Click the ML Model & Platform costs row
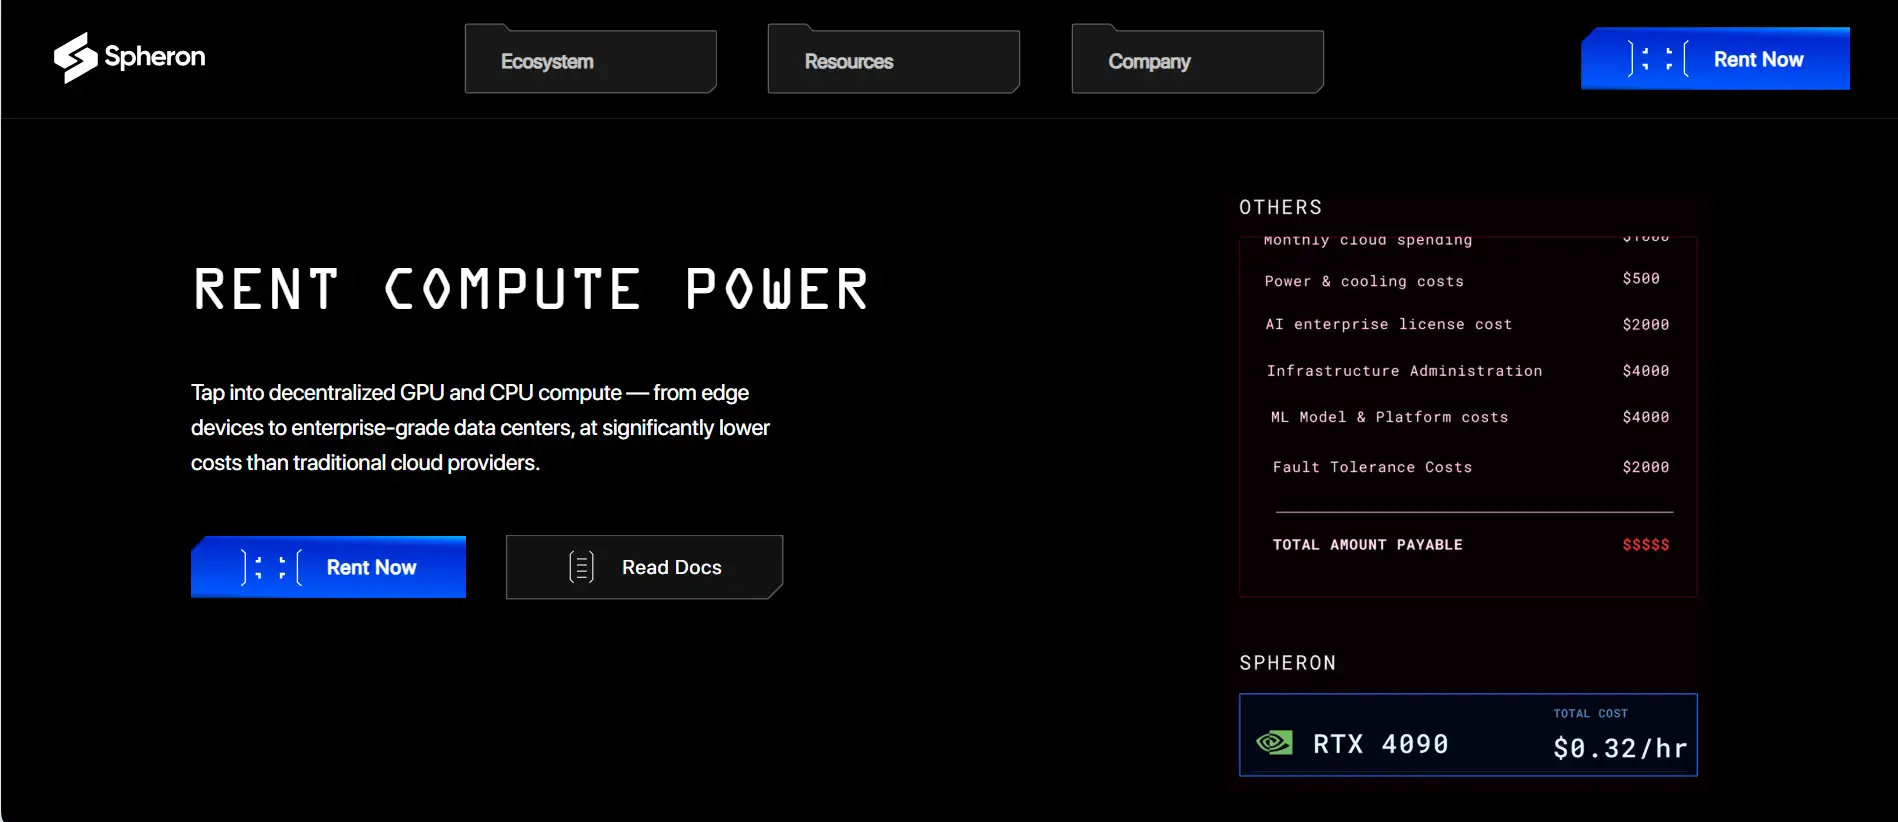 click(1468, 417)
